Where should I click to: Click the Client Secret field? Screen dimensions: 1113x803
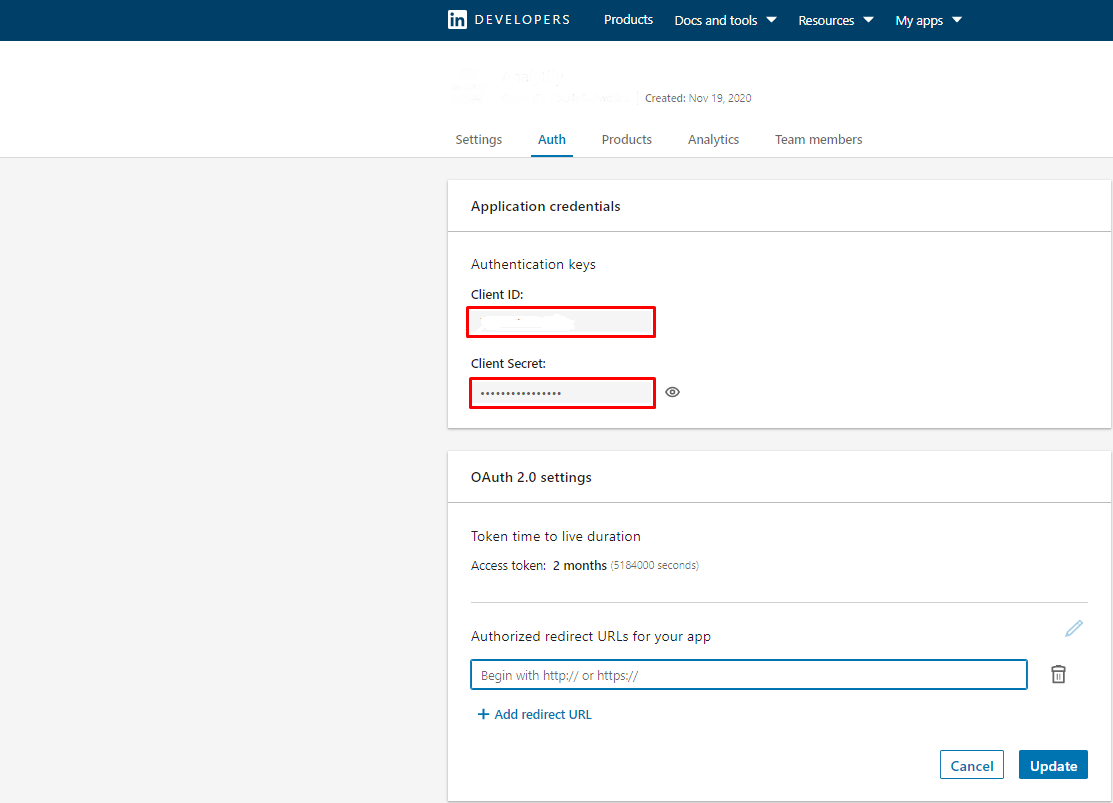[562, 393]
